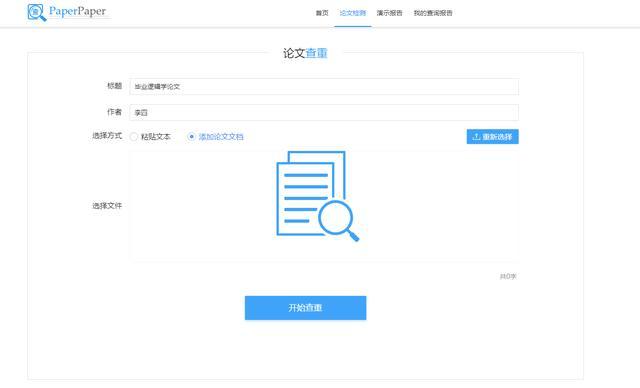Open the 论文检测 navigation tab
The image size is (640, 388).
click(x=353, y=13)
